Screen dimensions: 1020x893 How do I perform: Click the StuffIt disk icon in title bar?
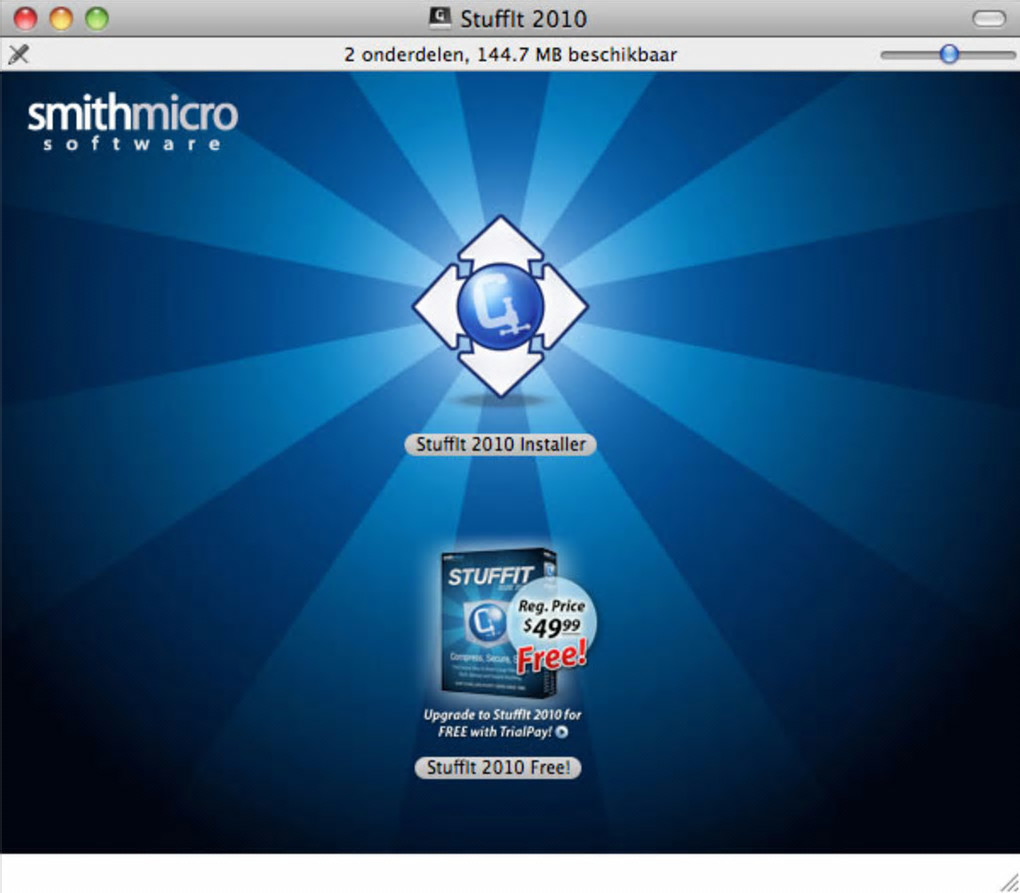coord(440,18)
